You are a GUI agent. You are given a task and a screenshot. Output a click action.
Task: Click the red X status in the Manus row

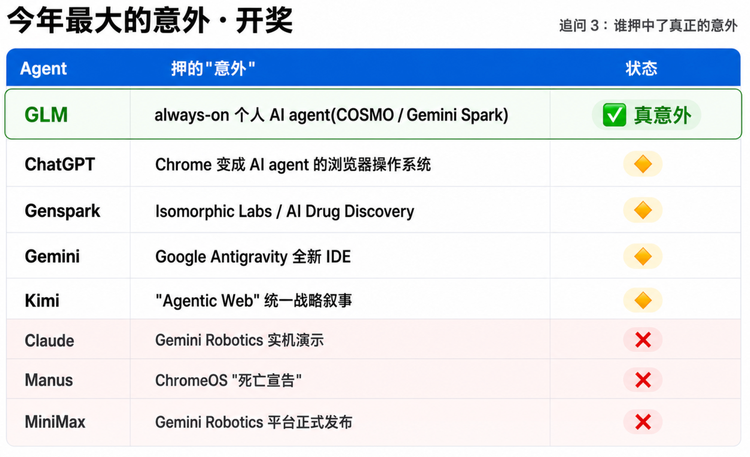[643, 380]
